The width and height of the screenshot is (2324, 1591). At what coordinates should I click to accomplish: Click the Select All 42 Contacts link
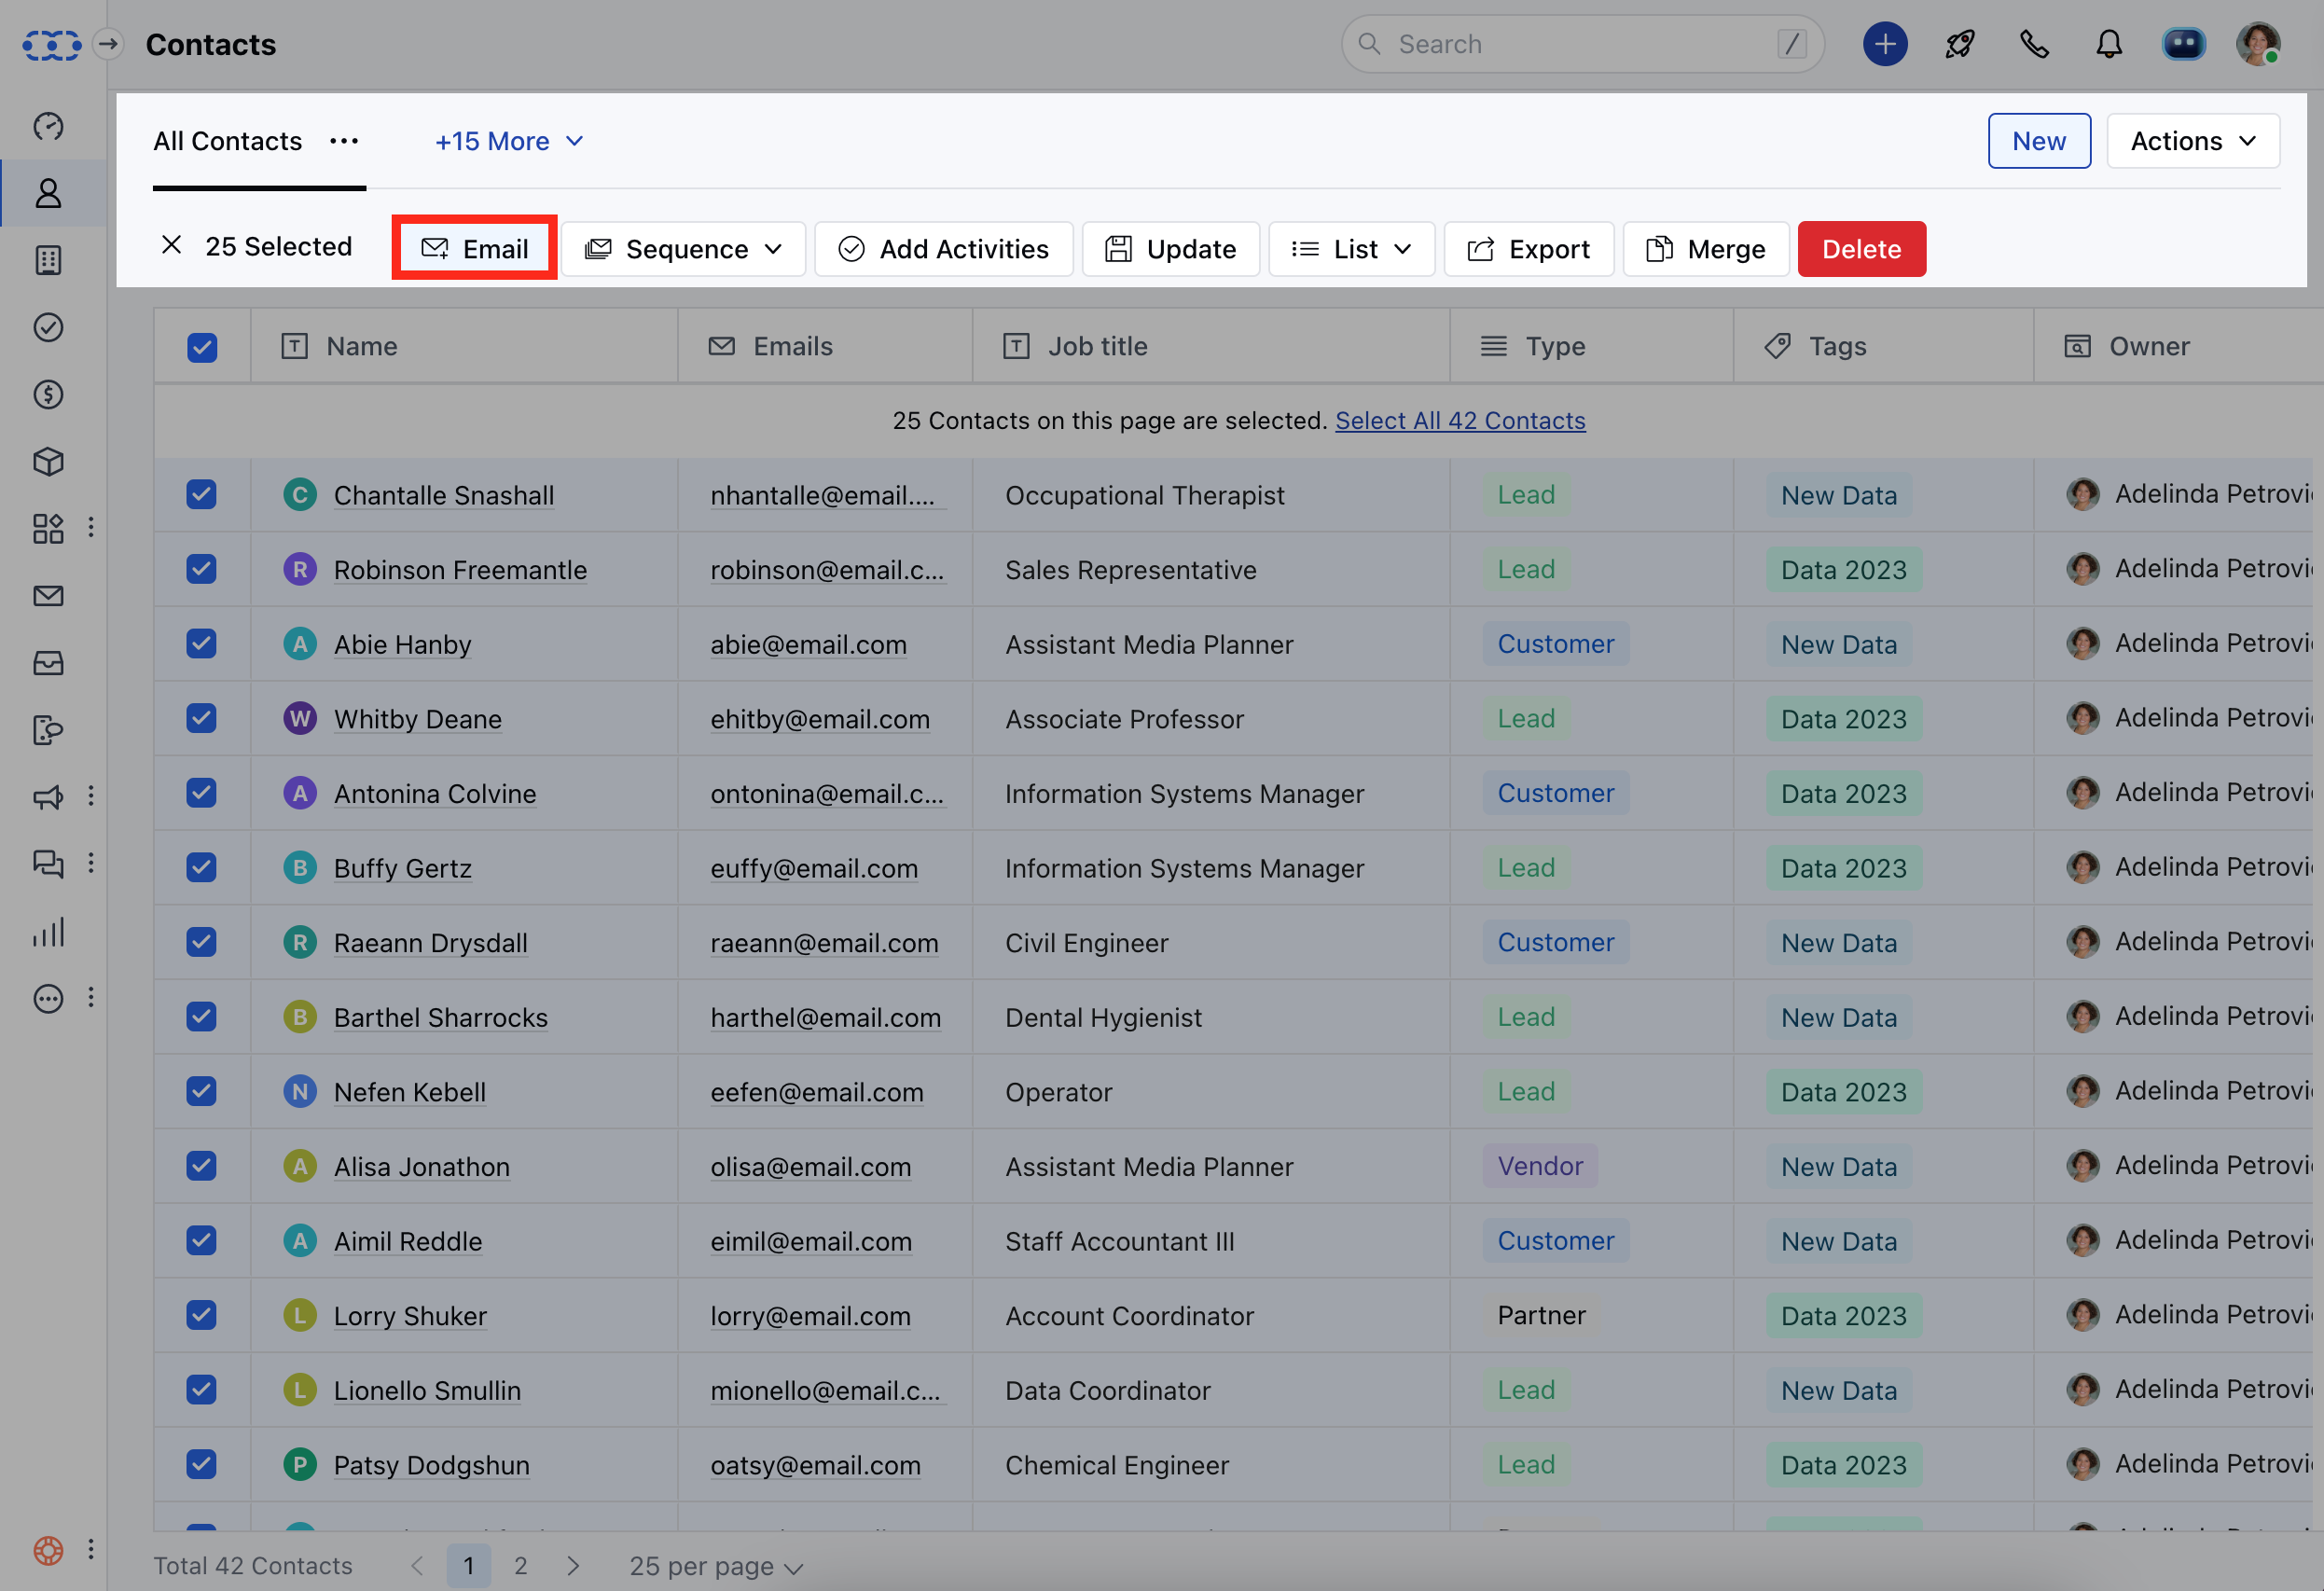coord(1460,420)
